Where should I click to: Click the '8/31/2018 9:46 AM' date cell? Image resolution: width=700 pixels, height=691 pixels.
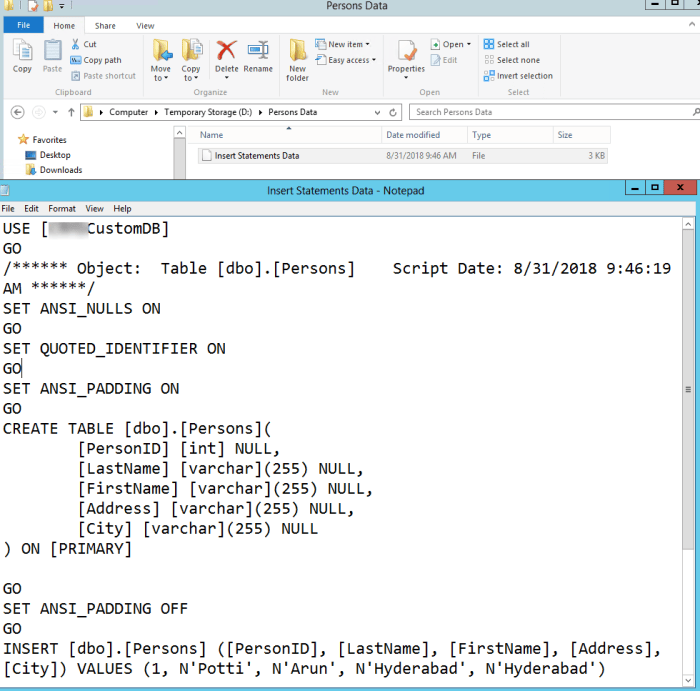click(x=421, y=156)
